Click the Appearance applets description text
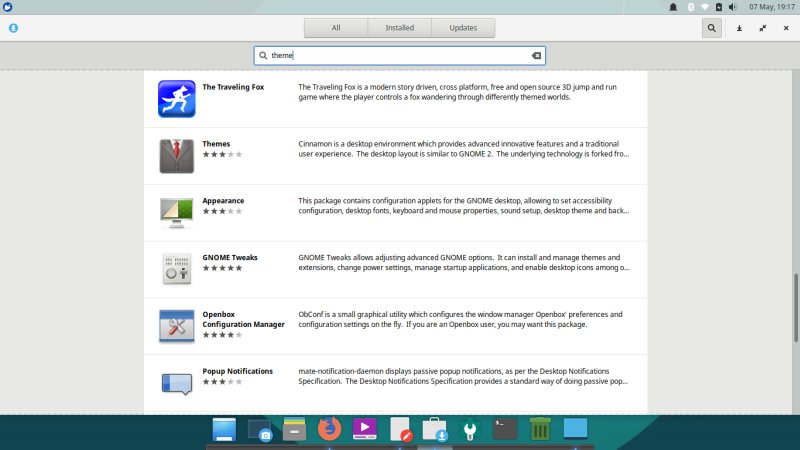Viewport: 800px width, 450px height. (464, 206)
